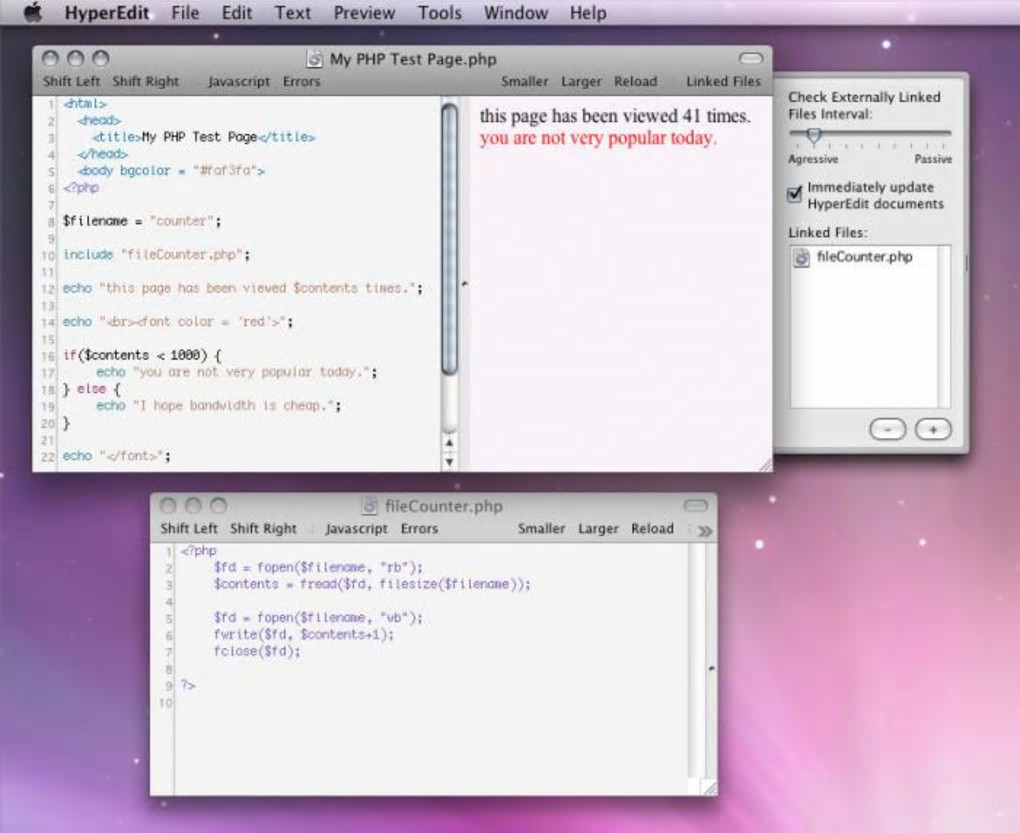Open the Help menu
Screen dimensions: 1020x833
pos(588,13)
